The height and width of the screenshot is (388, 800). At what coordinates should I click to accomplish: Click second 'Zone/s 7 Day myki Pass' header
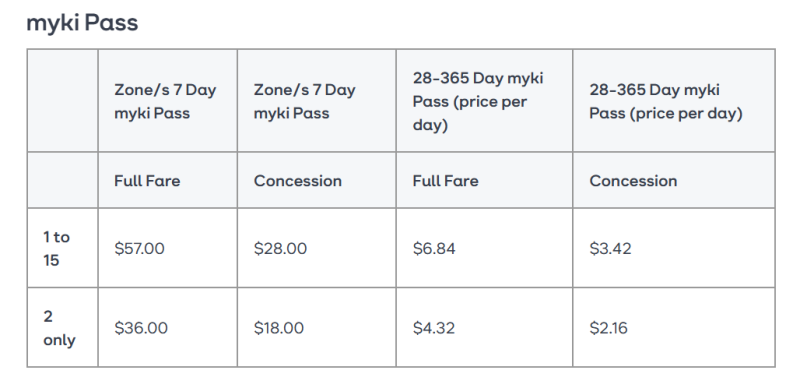304,101
